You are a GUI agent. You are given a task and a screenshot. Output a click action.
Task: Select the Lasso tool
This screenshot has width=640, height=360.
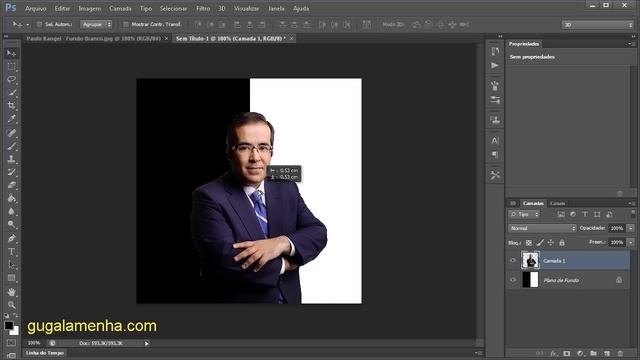[11, 80]
